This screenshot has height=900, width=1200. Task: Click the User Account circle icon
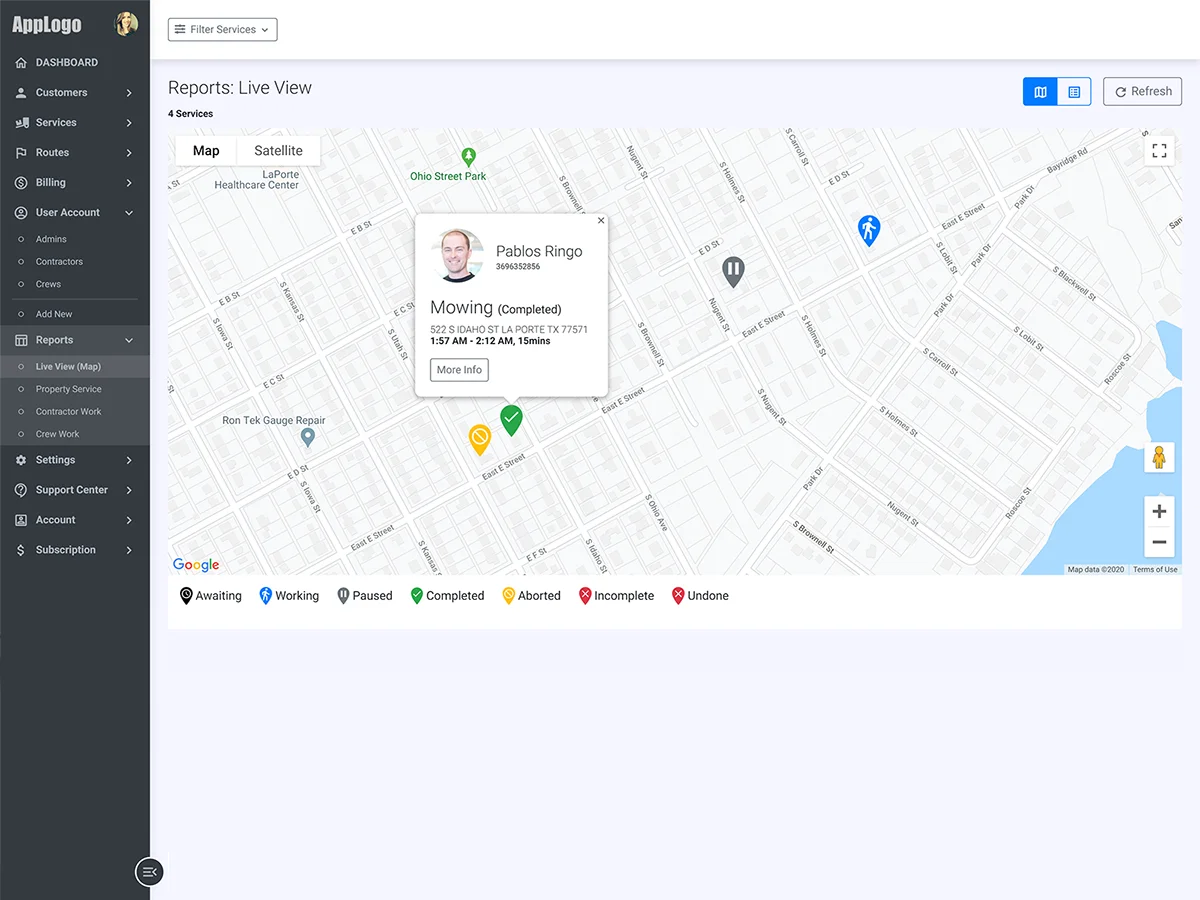(21, 213)
